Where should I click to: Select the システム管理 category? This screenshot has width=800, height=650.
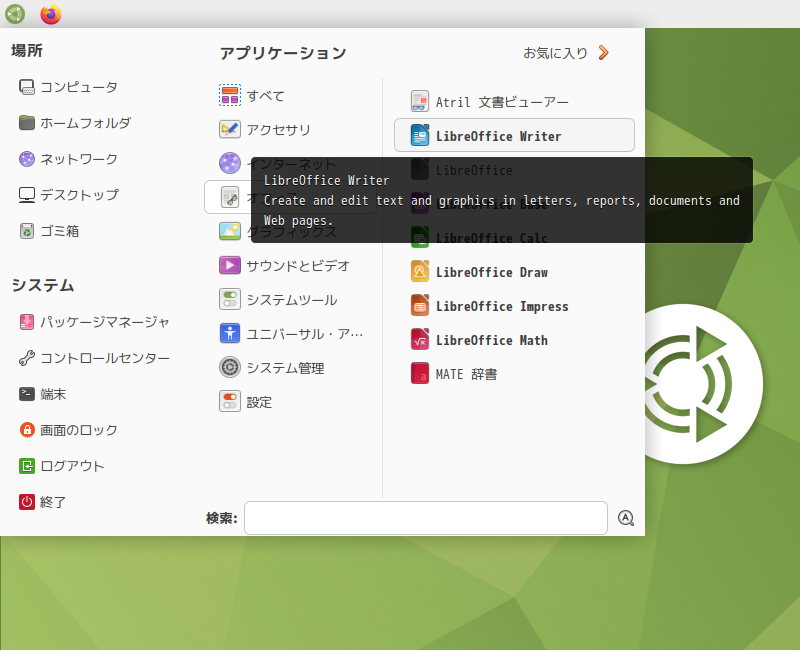coord(271,367)
